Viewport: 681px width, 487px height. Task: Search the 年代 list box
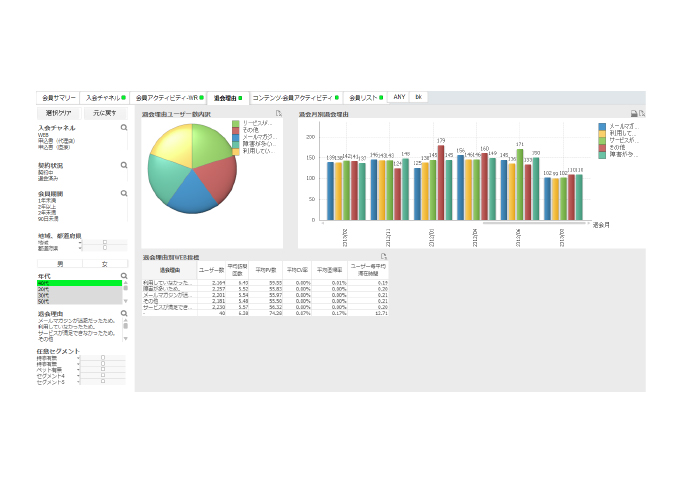[x=124, y=276]
